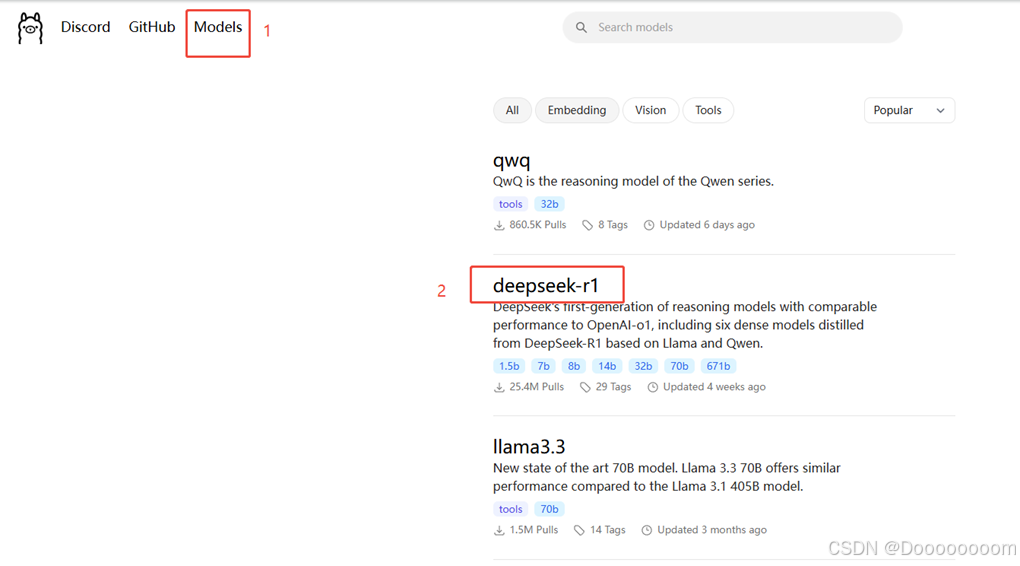
Task: Click the Ollama llama logo
Action: [30, 28]
